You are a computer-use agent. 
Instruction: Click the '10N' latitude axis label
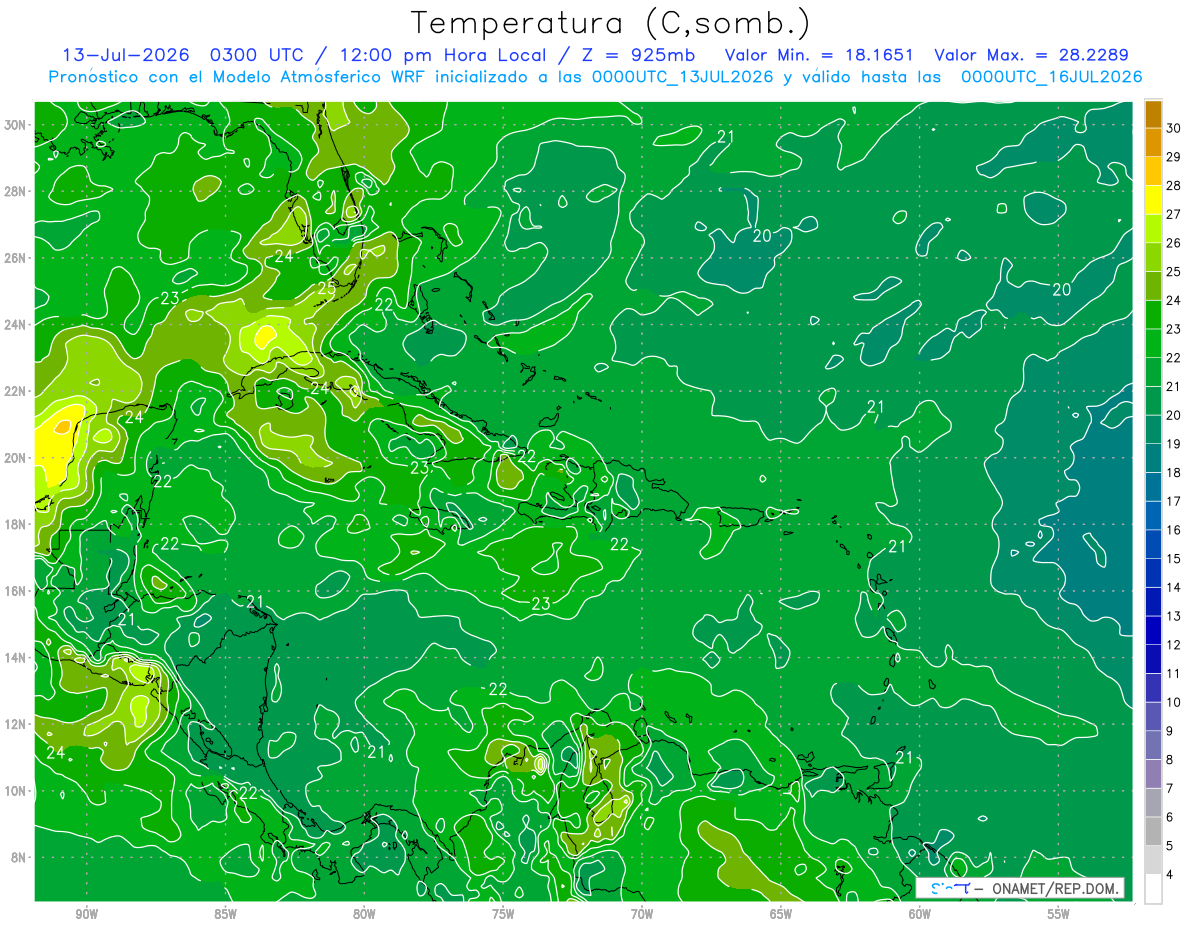[16, 791]
